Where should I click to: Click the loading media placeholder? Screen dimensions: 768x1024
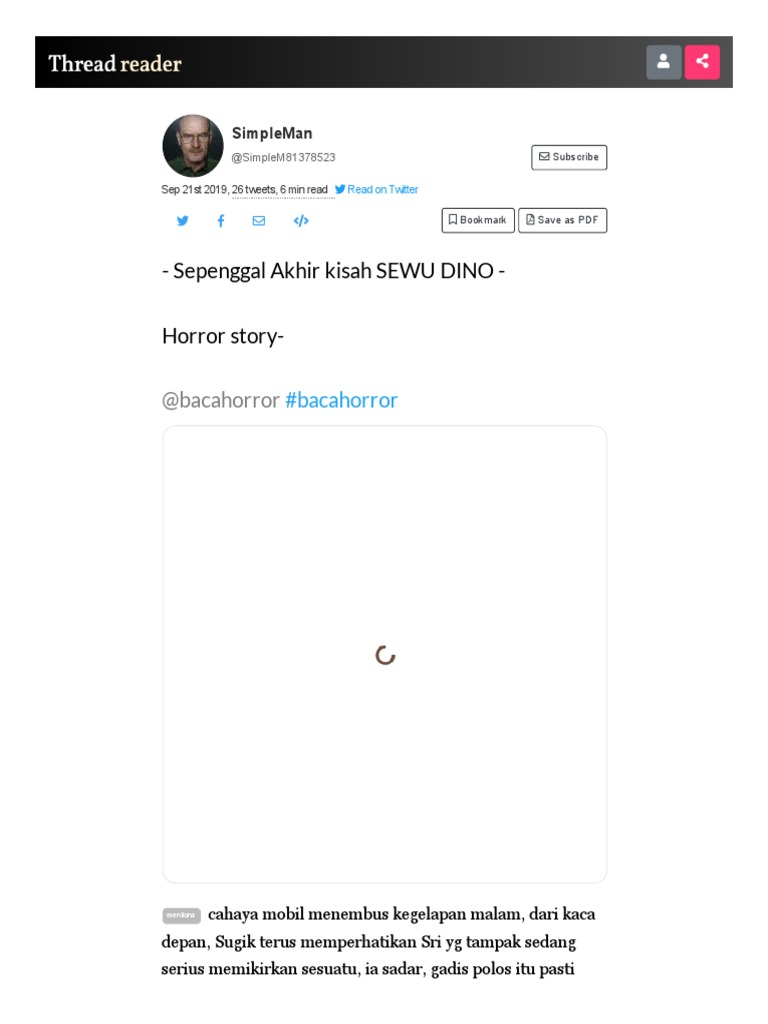(385, 654)
